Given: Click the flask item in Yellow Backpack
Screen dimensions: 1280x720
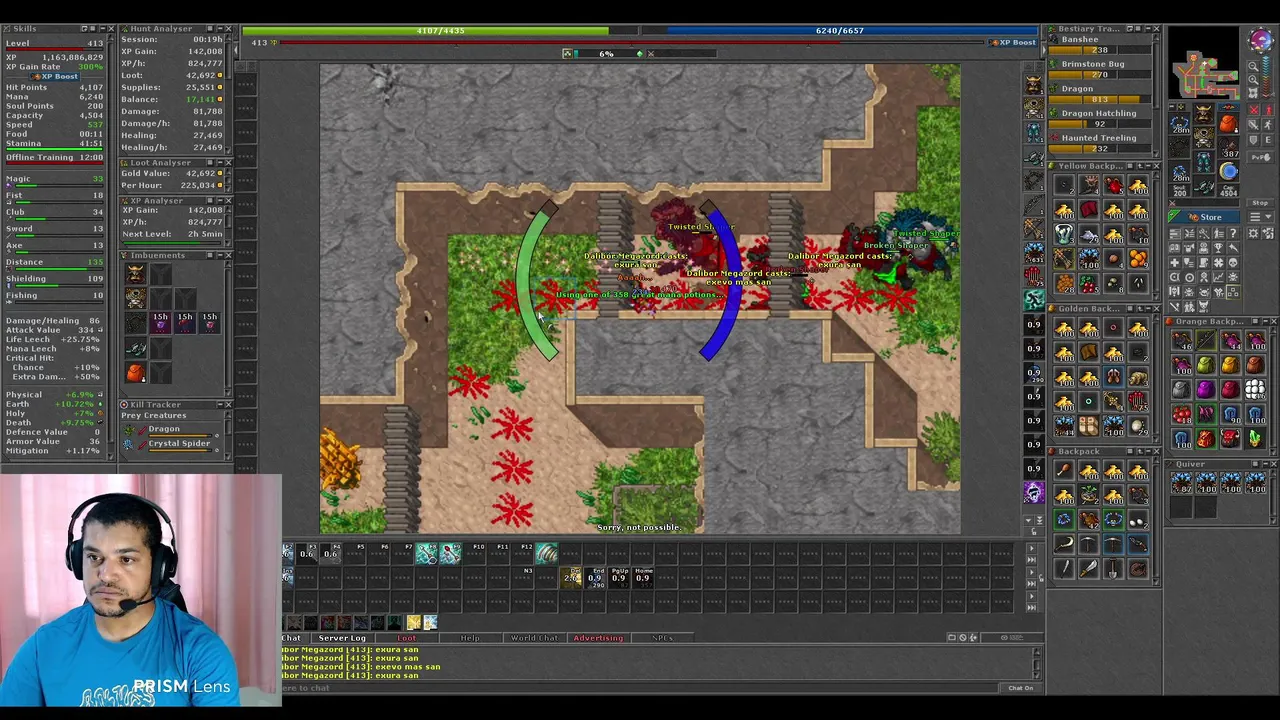Looking at the screenshot, I should (x=1064, y=234).
